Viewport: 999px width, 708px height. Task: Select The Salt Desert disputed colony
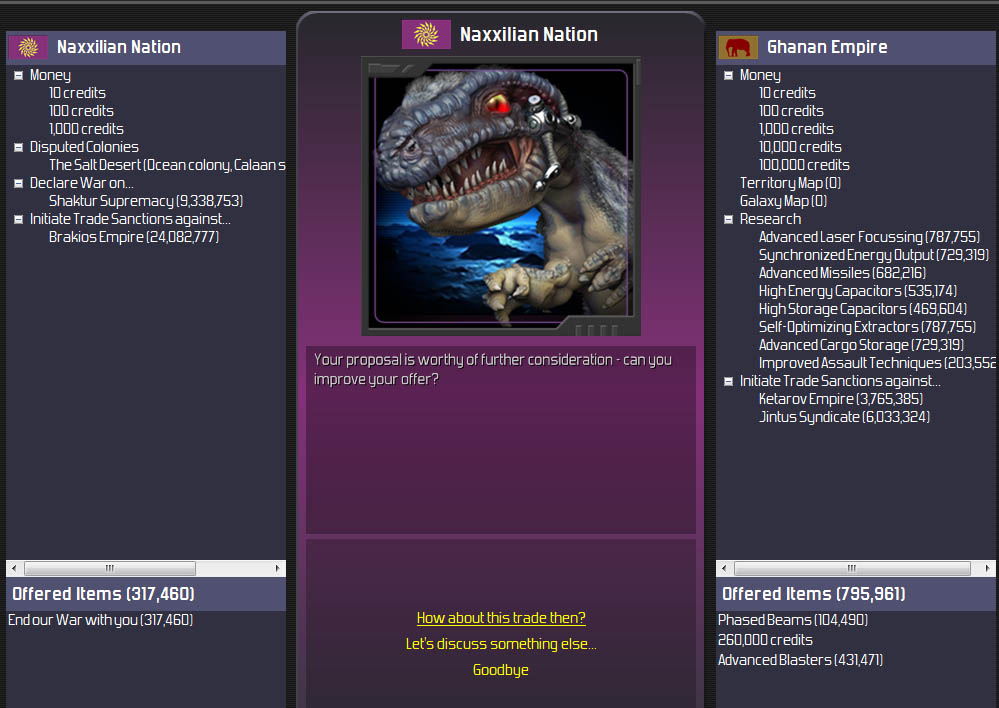point(167,165)
